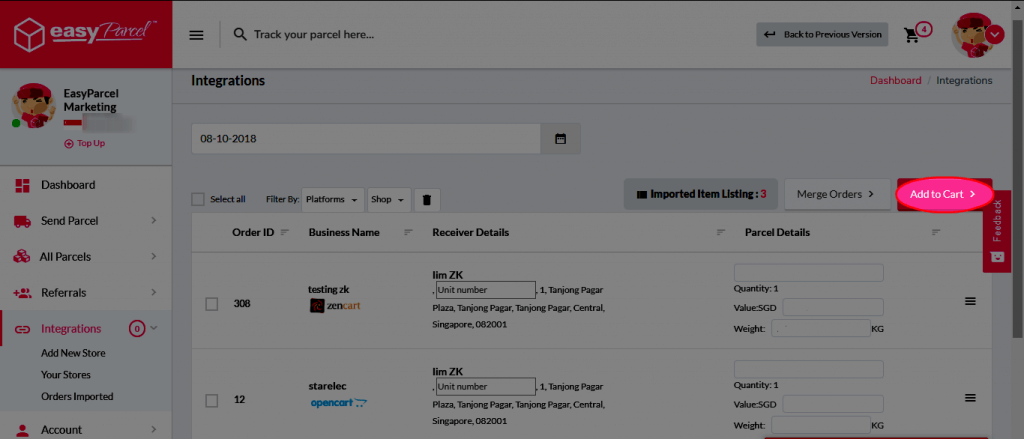This screenshot has height=439, width=1024.
Task: Click the All Parcels boxes icon
Action: (22, 257)
